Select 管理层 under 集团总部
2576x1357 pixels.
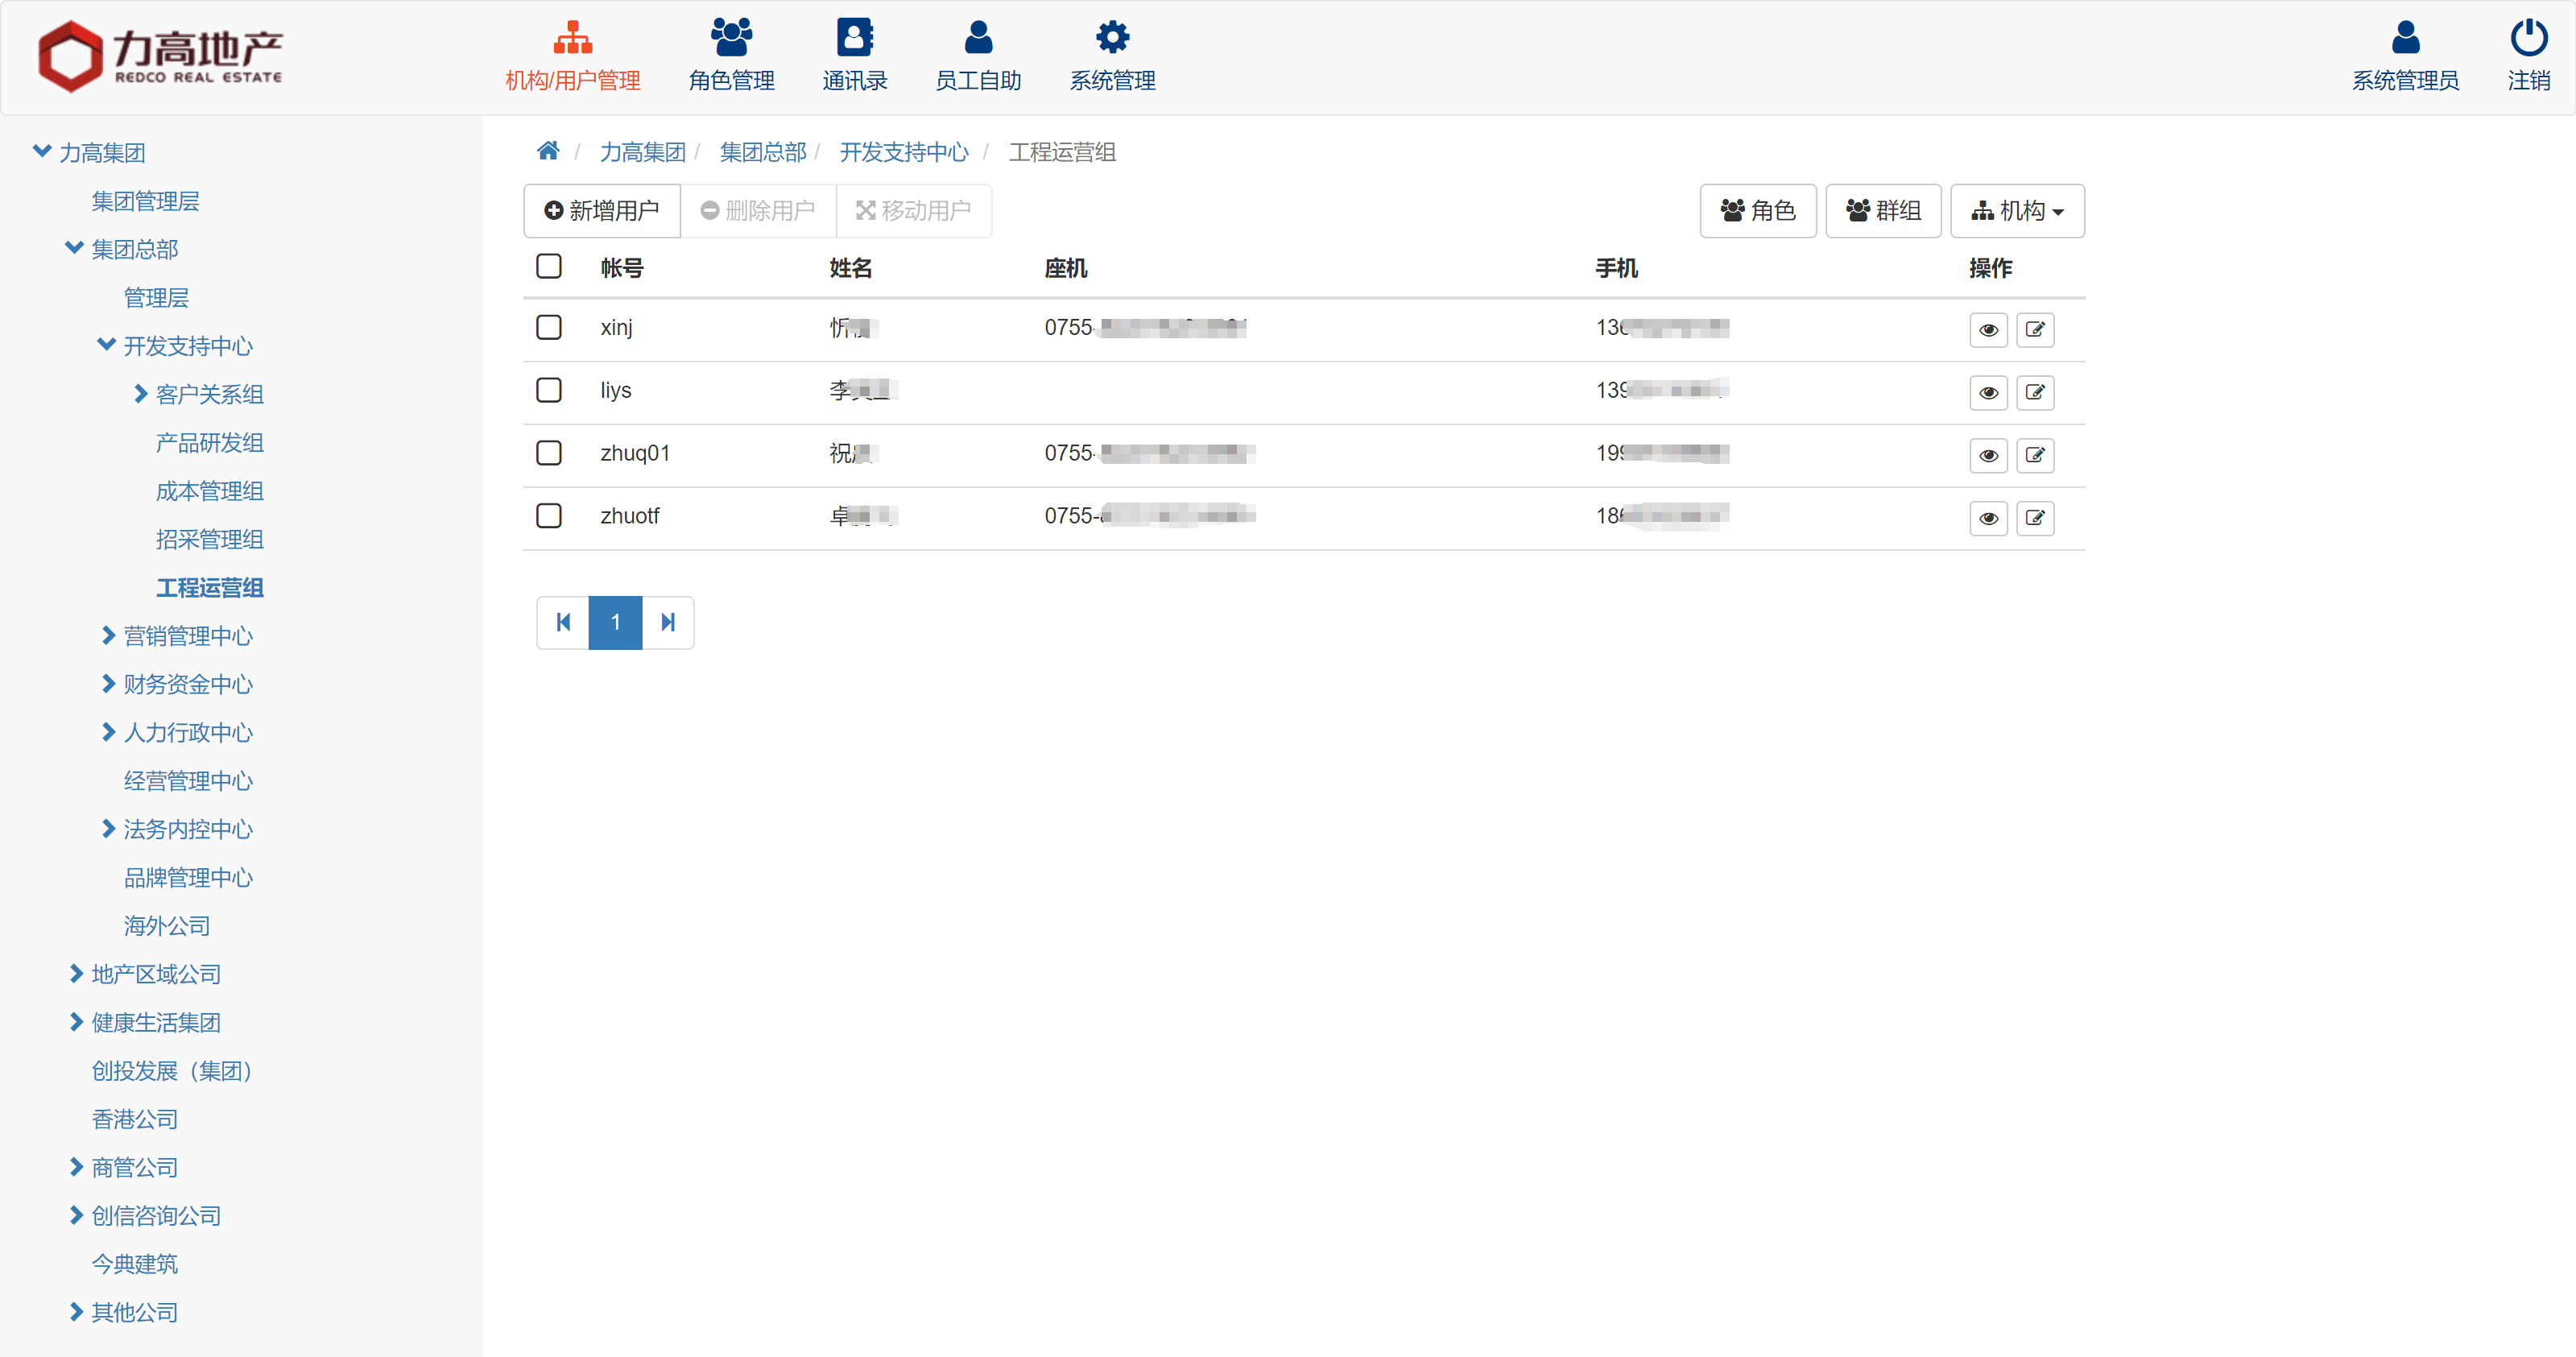pos(156,297)
